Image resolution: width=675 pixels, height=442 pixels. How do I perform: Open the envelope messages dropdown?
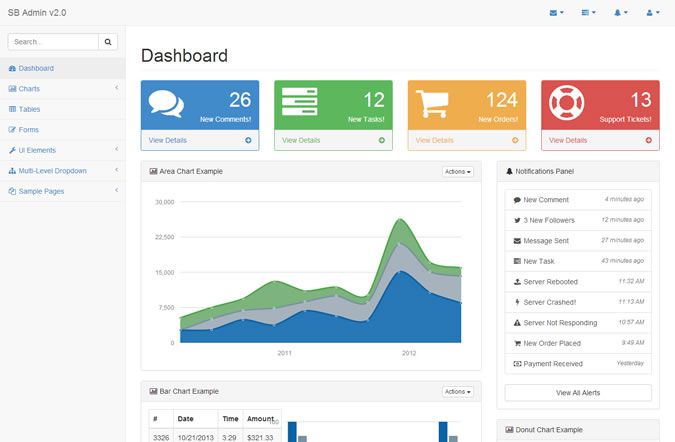coord(557,12)
